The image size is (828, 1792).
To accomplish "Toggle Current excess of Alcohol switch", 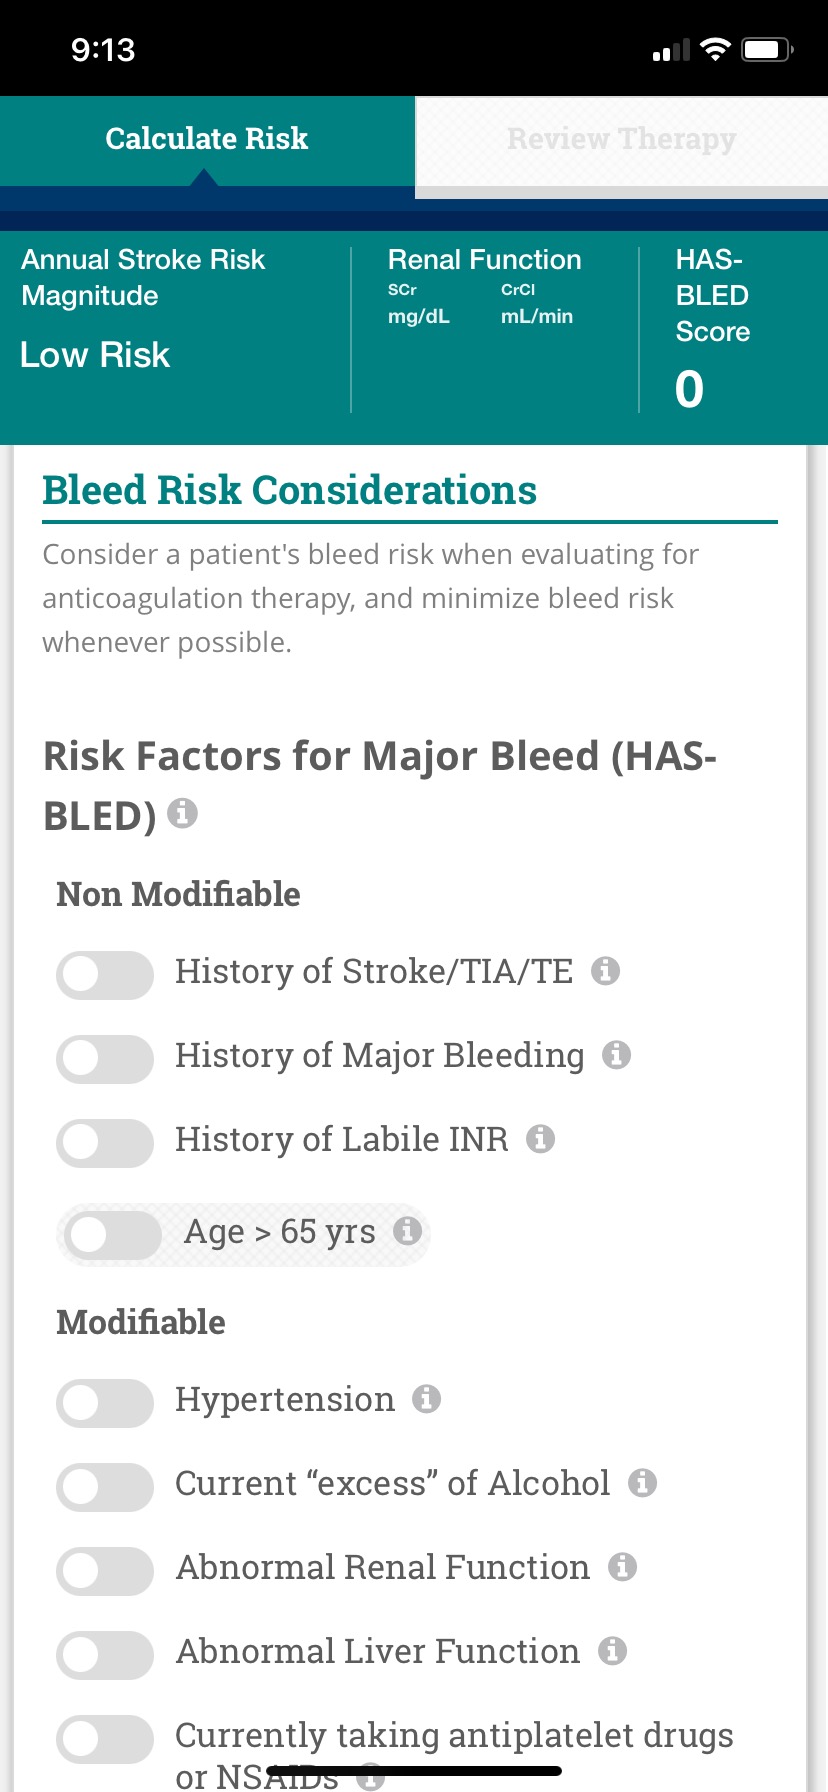I will point(105,1487).
